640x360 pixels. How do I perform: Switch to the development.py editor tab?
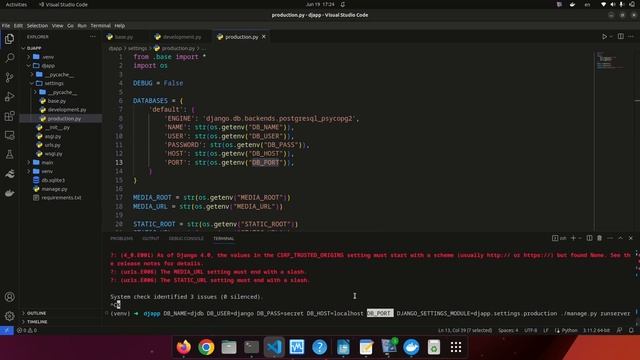click(181, 37)
